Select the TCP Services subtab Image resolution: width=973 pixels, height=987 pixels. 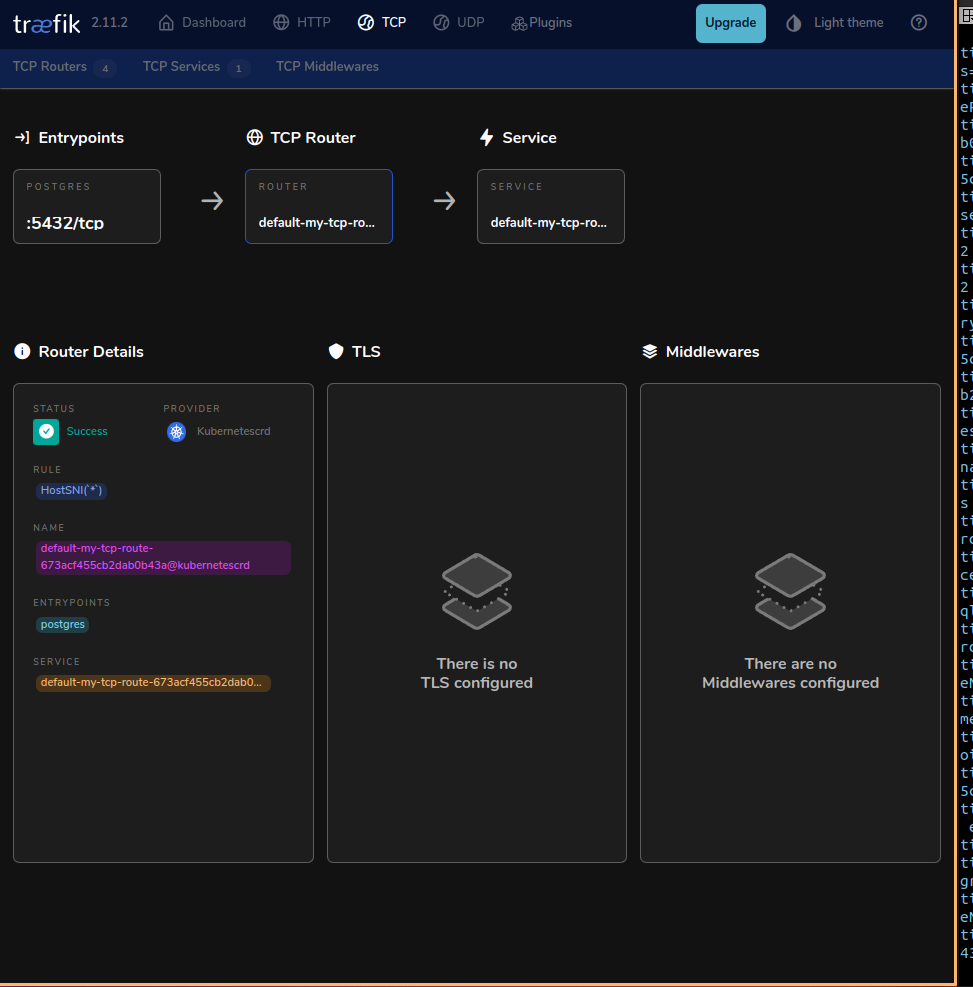[x=181, y=66]
